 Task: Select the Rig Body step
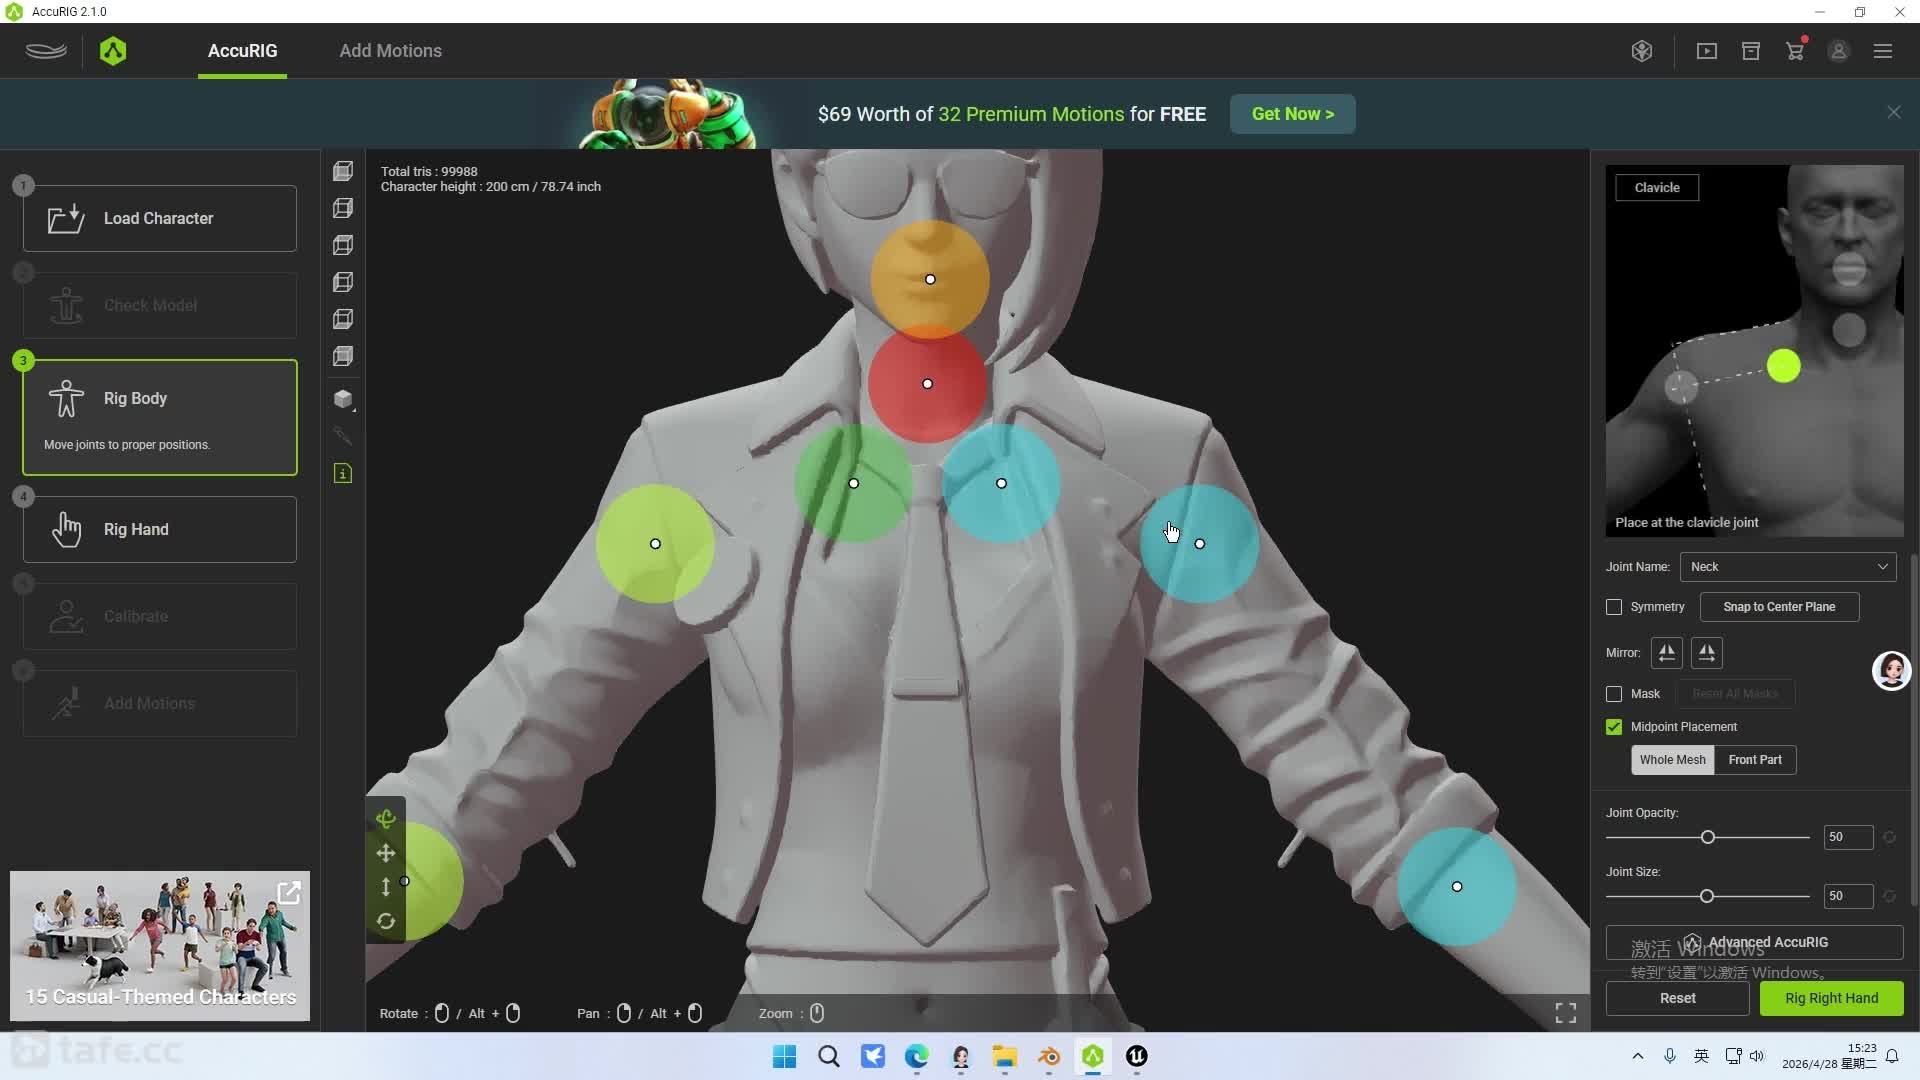[160, 417]
